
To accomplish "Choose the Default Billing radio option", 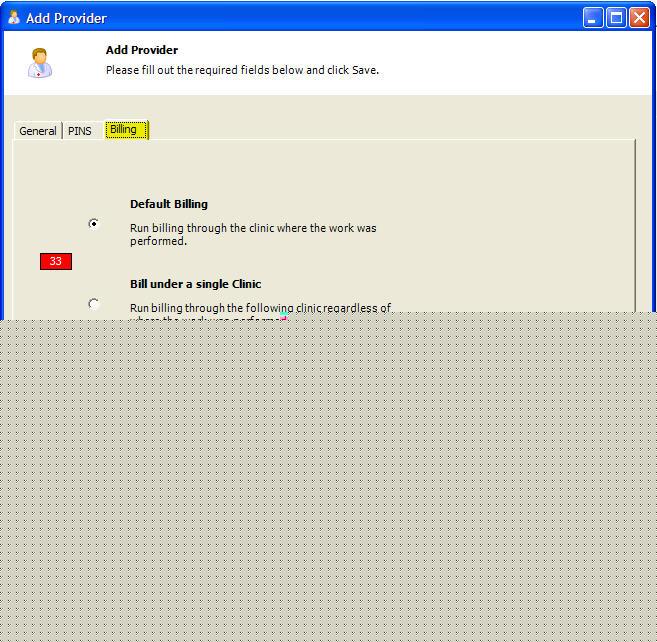I will pyautogui.click(x=94, y=224).
